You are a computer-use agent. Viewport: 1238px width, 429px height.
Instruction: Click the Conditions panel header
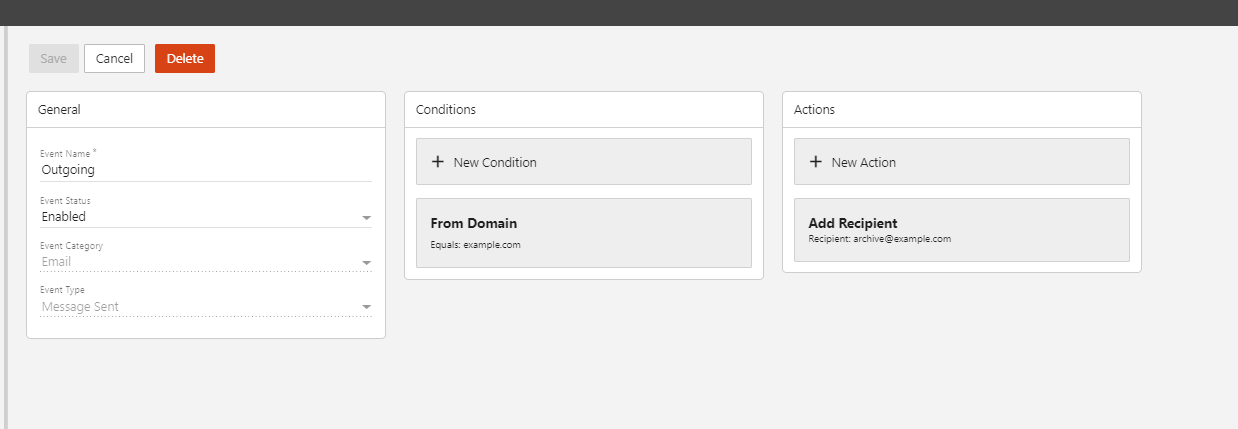446,110
